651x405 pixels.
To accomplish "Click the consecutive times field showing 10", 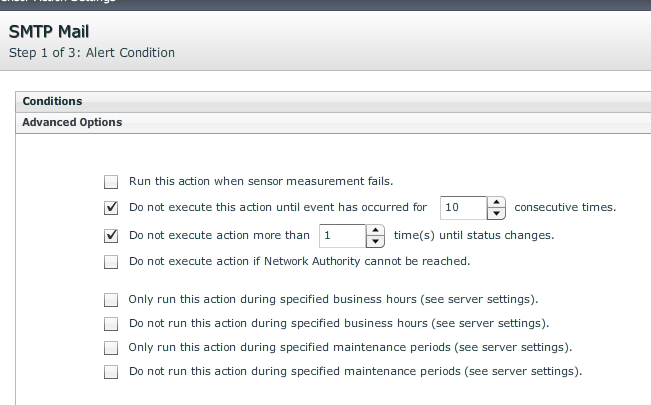I will 462,208.
